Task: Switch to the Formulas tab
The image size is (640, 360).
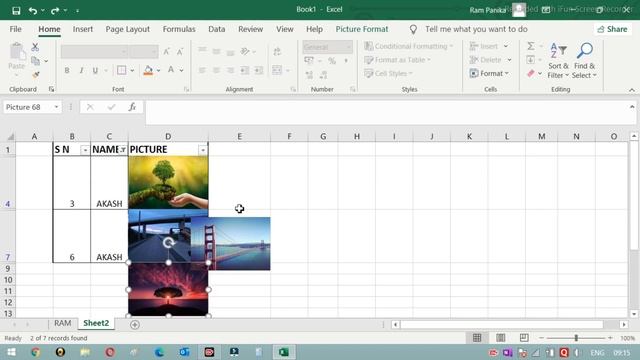Action: pyautogui.click(x=179, y=29)
